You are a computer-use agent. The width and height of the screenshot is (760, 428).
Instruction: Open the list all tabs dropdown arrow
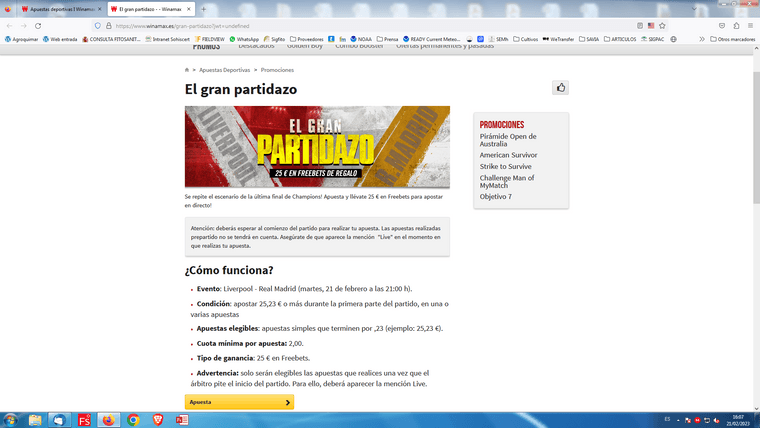tap(694, 9)
